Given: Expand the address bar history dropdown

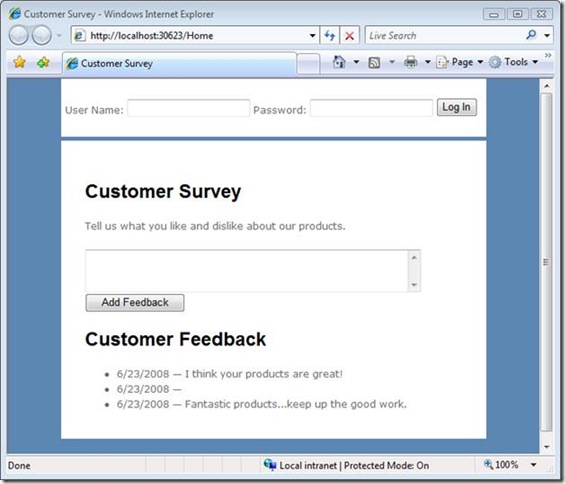Looking at the screenshot, I should click(x=312, y=35).
